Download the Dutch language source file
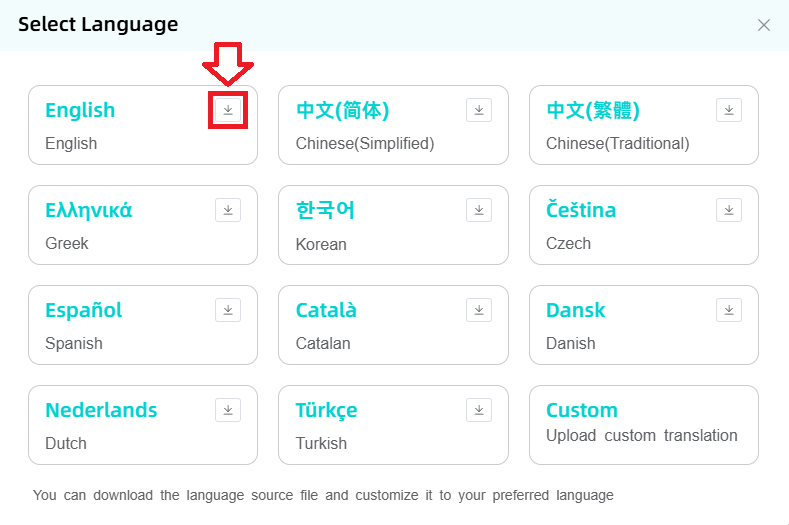 [x=228, y=410]
